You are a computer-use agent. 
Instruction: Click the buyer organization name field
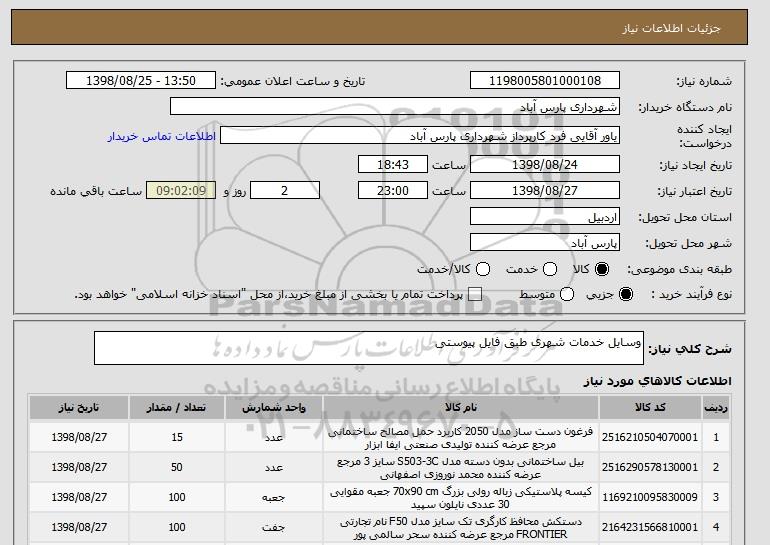(395, 107)
